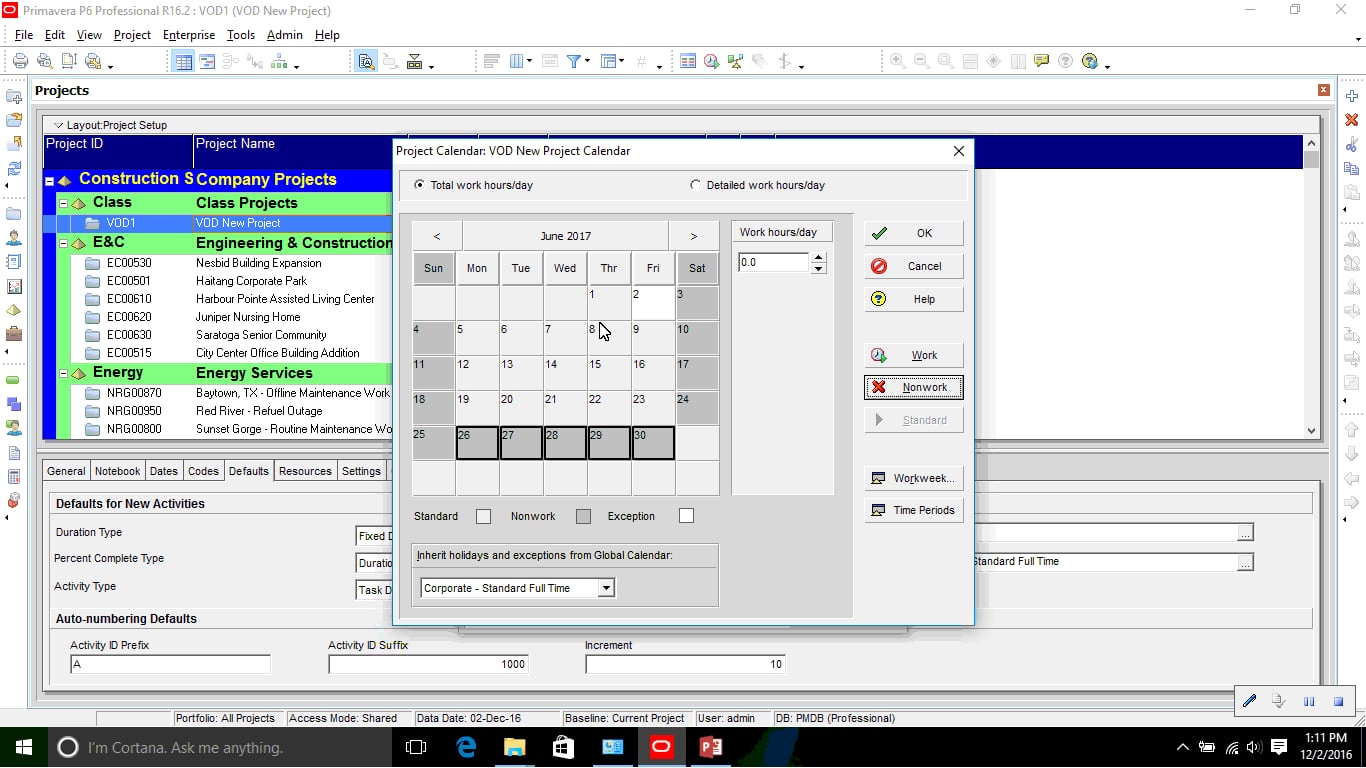Click the Gantt chart view icon
Image resolution: width=1366 pixels, height=768 pixels.
pyautogui.click(x=207, y=61)
